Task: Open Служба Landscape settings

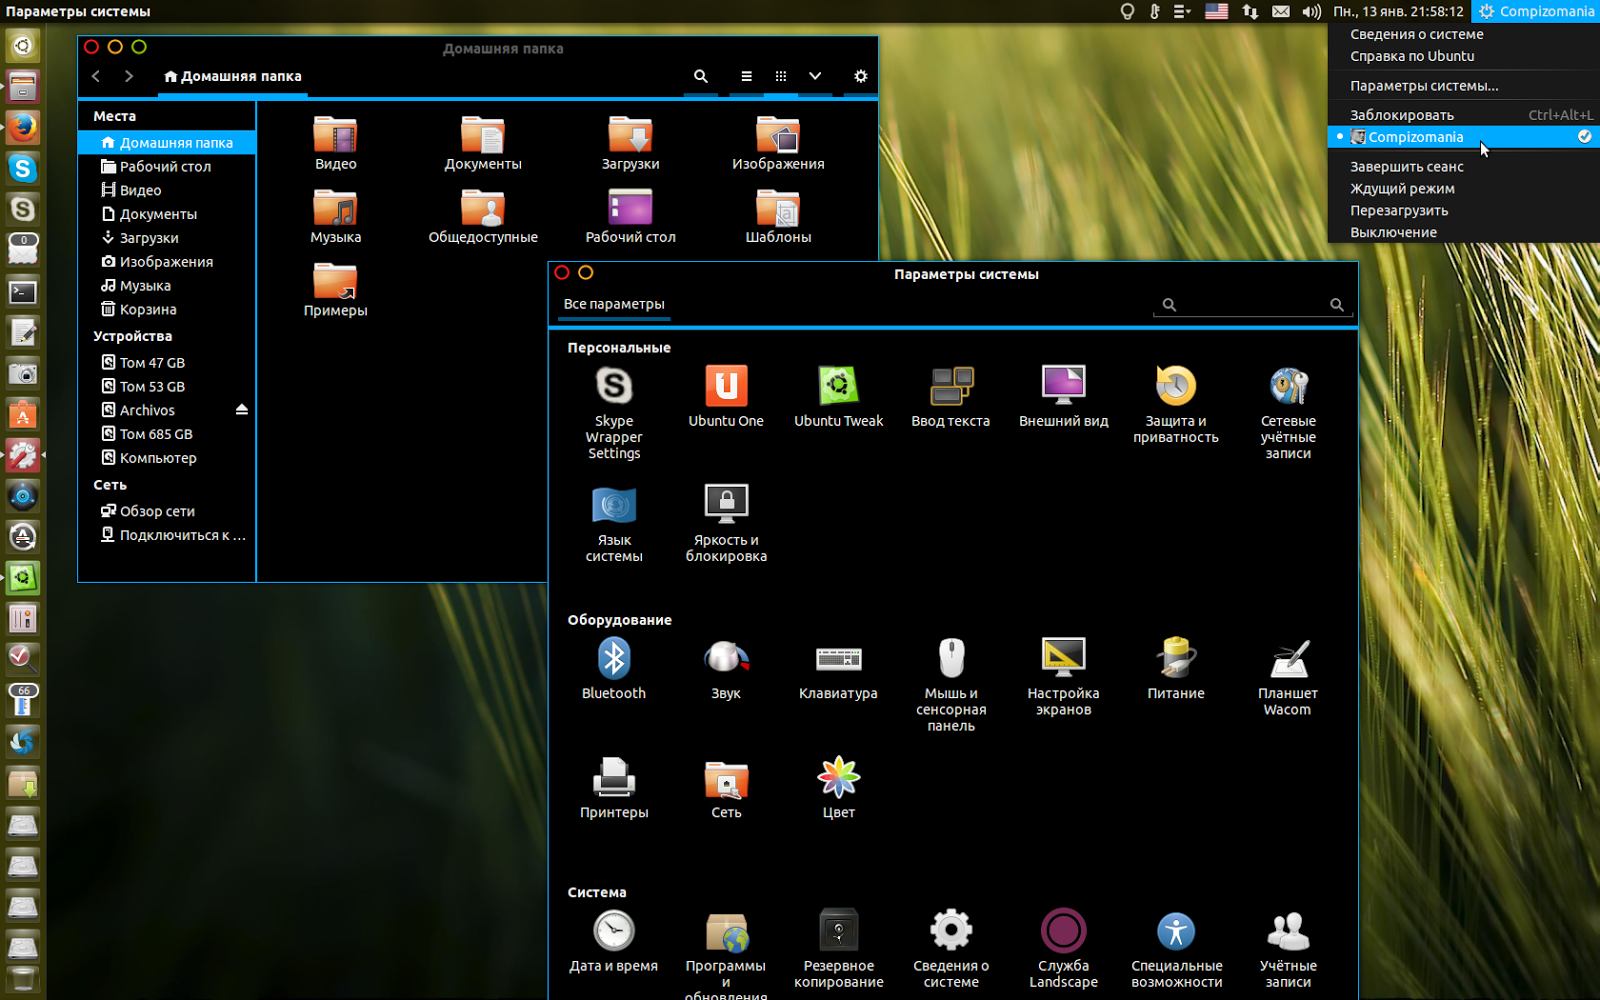Action: click(1063, 950)
